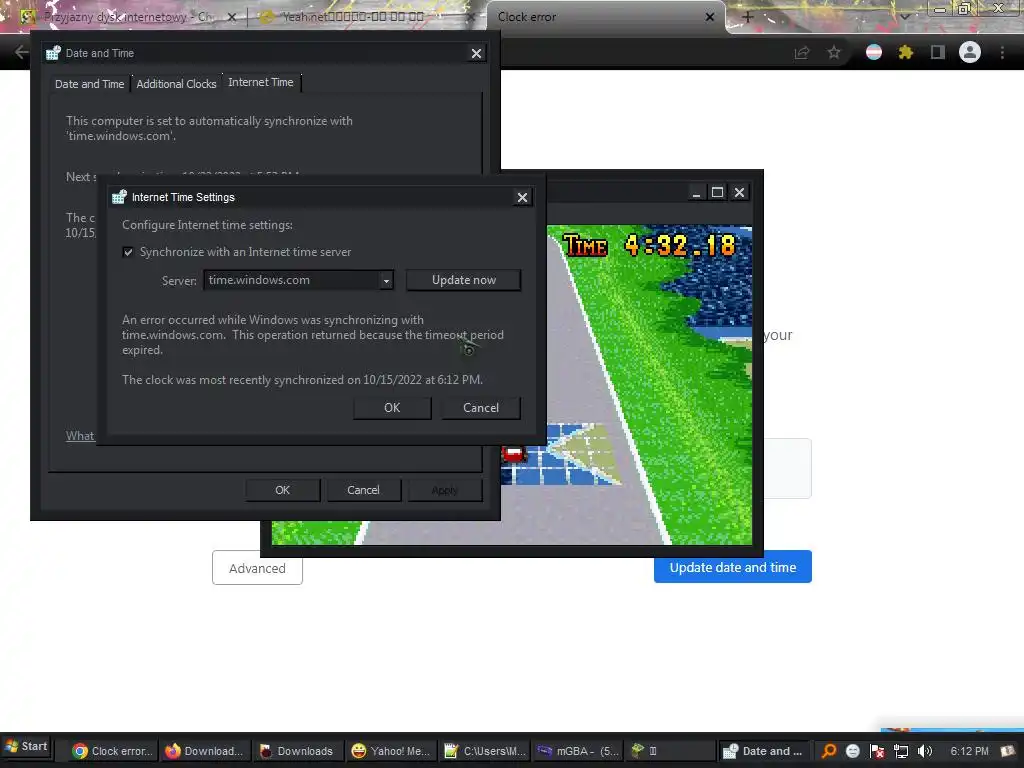Minimize the Chrome browser window
1024x768 pixels.
(x=939, y=9)
